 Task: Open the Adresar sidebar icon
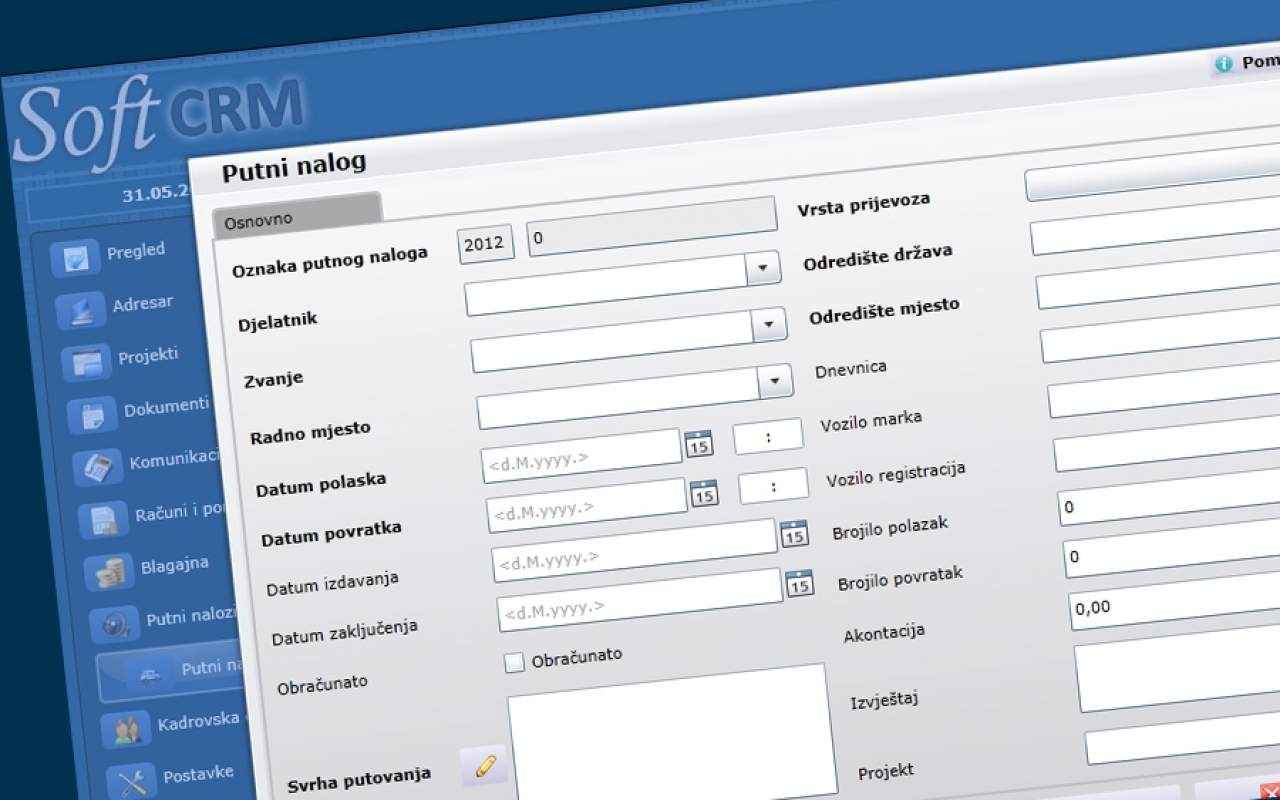[80, 311]
